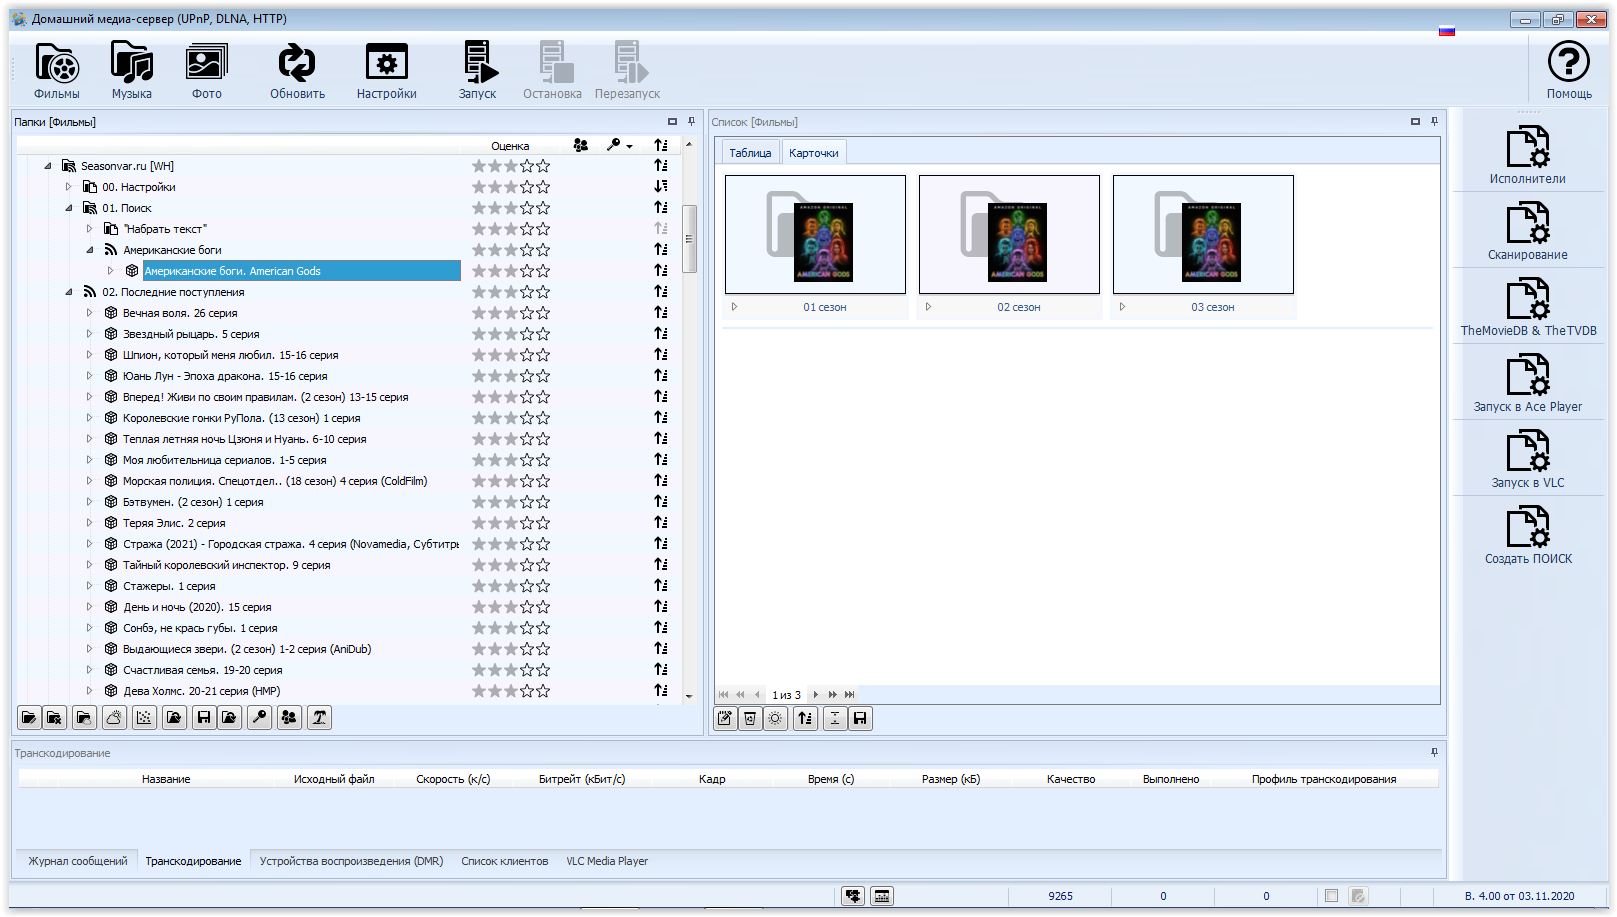The image size is (1617, 917).
Task: Open the Фото (Photo) section
Action: (207, 70)
